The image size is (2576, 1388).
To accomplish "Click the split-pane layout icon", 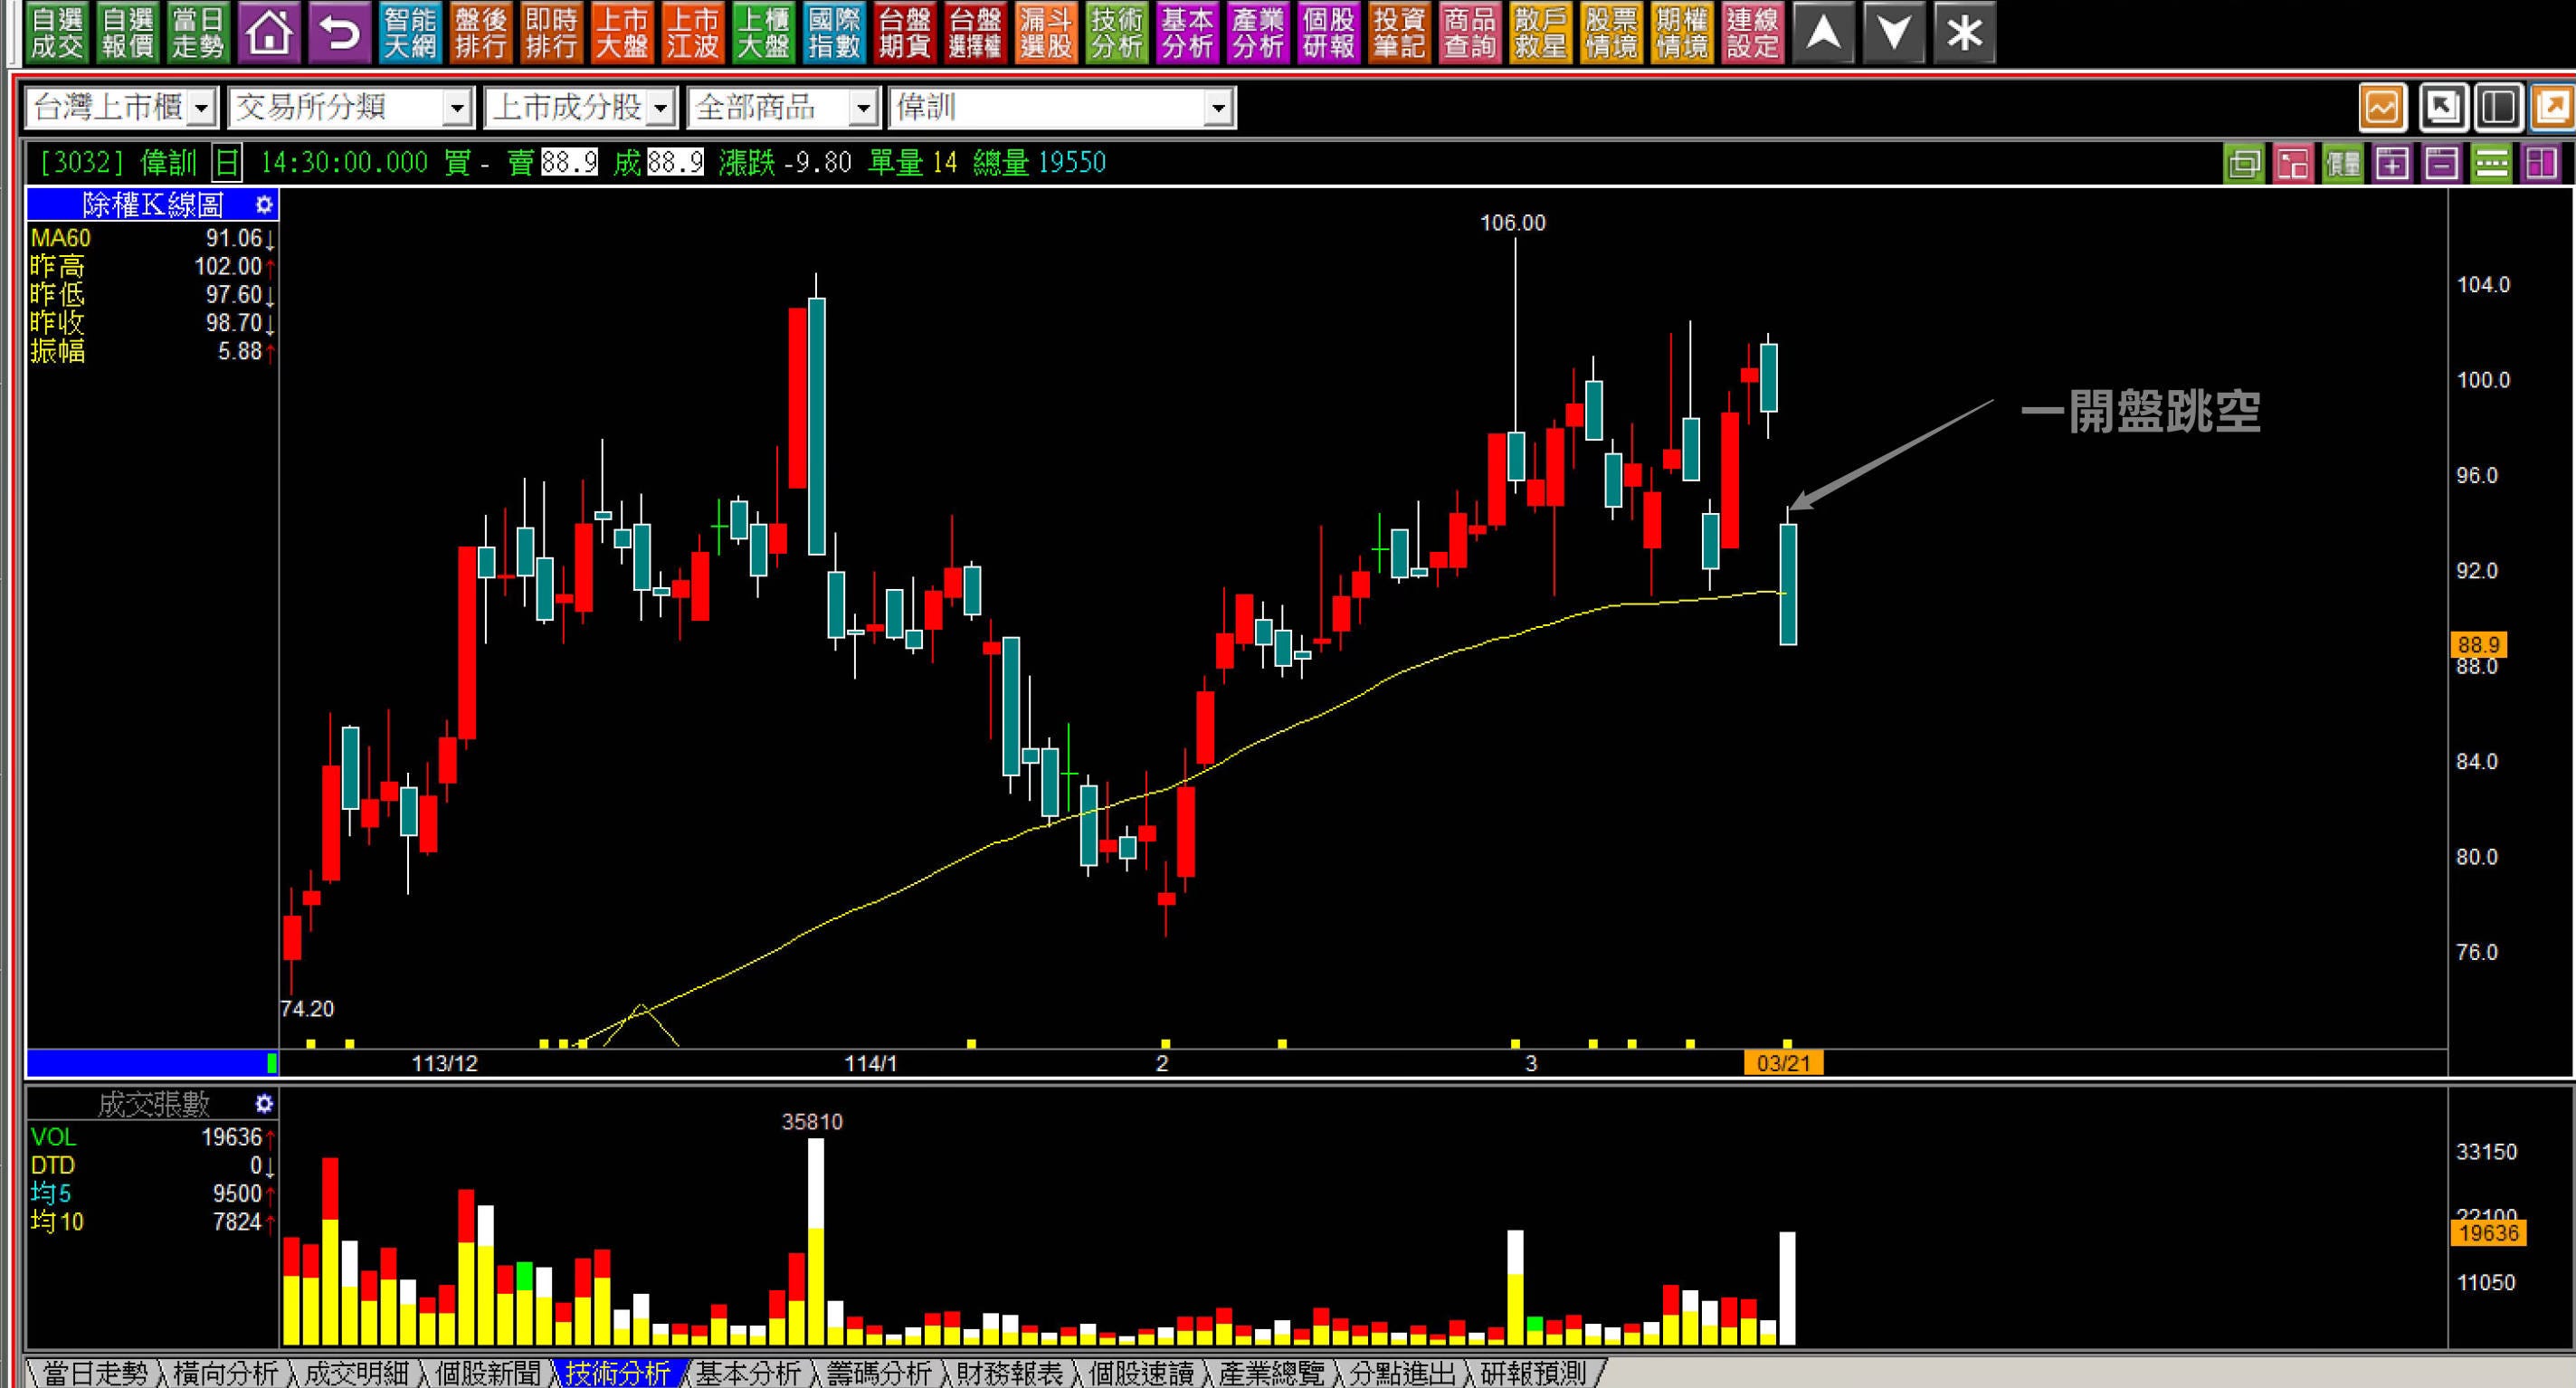I will [2497, 107].
